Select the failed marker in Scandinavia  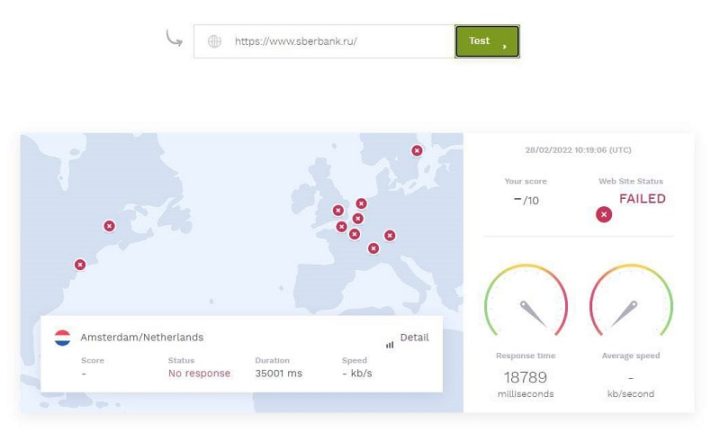(417, 151)
